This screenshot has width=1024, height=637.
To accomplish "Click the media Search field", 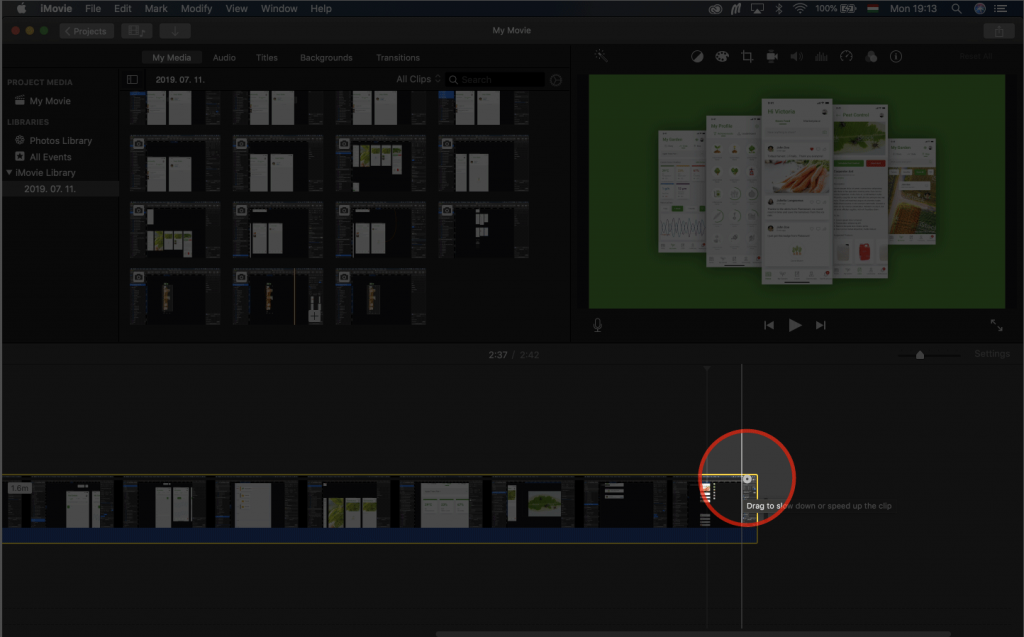I will click(496, 80).
